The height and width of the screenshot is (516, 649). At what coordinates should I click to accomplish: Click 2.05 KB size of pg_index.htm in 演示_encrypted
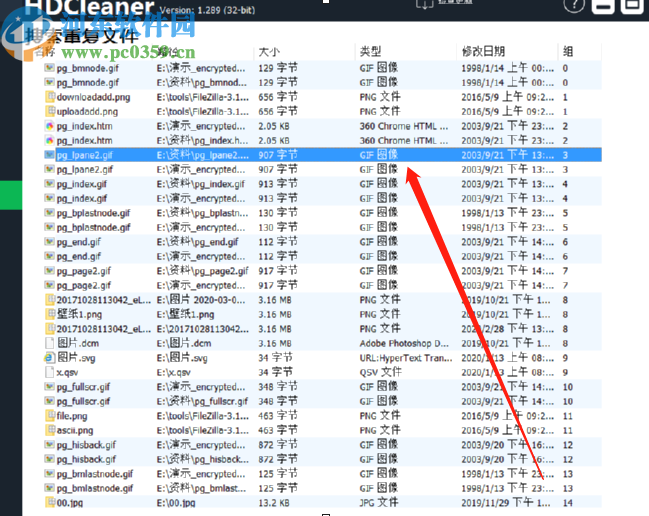[274, 126]
